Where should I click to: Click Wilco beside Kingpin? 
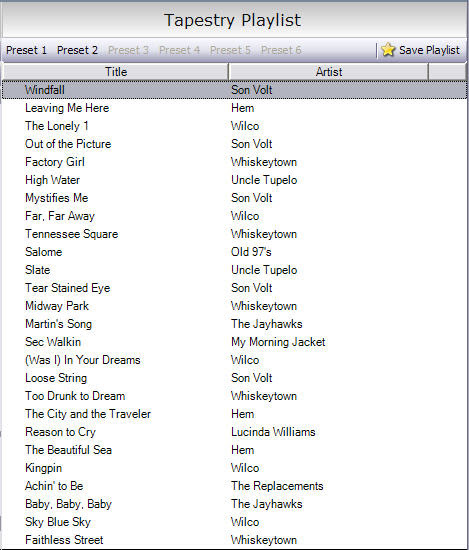point(245,468)
